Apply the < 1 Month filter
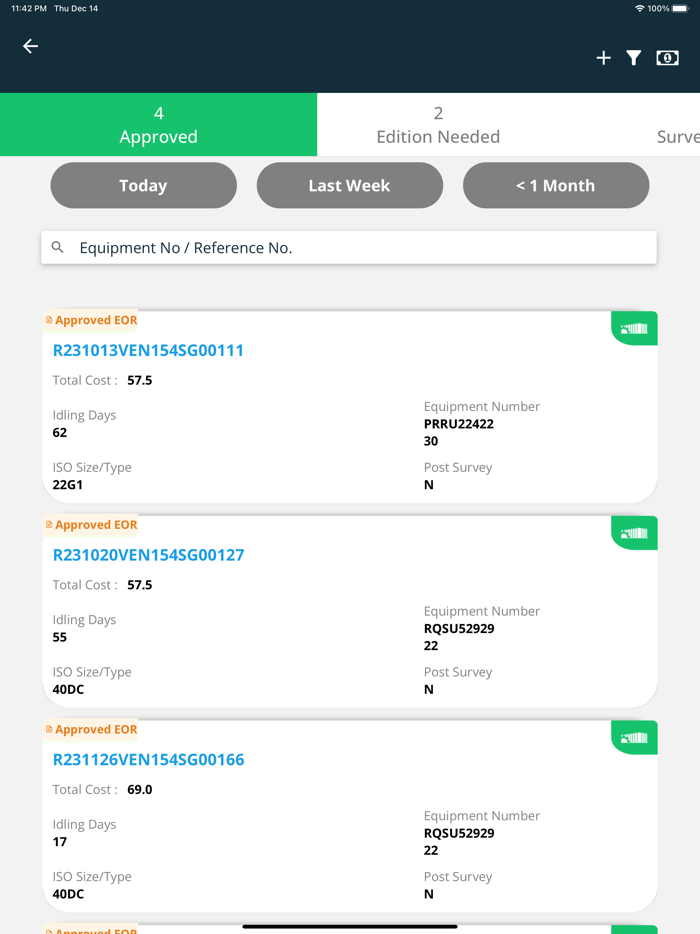 (x=555, y=185)
